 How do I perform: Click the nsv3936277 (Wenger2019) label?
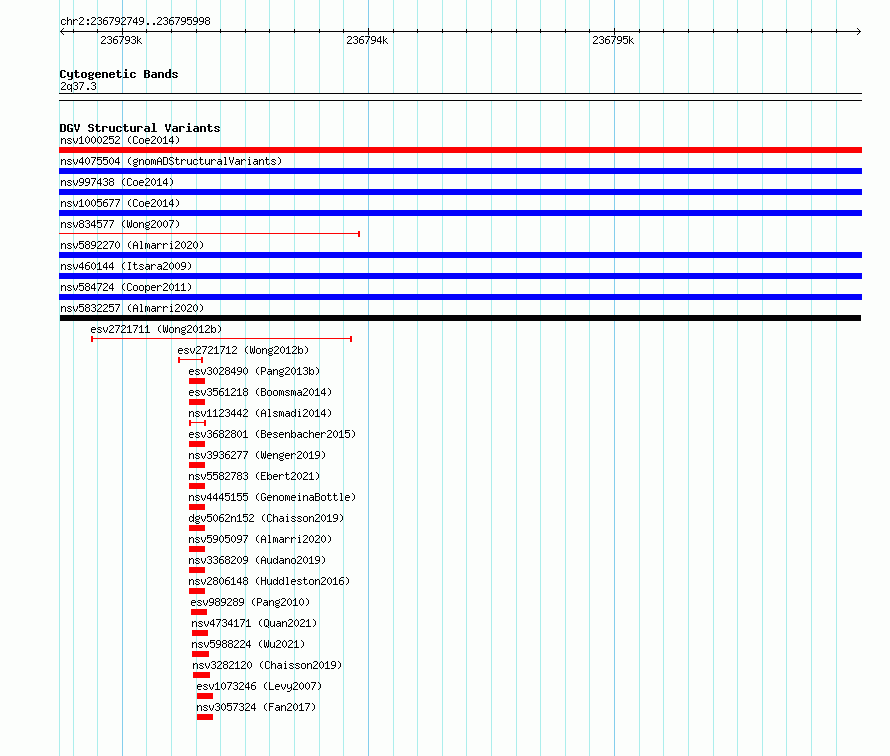click(257, 455)
